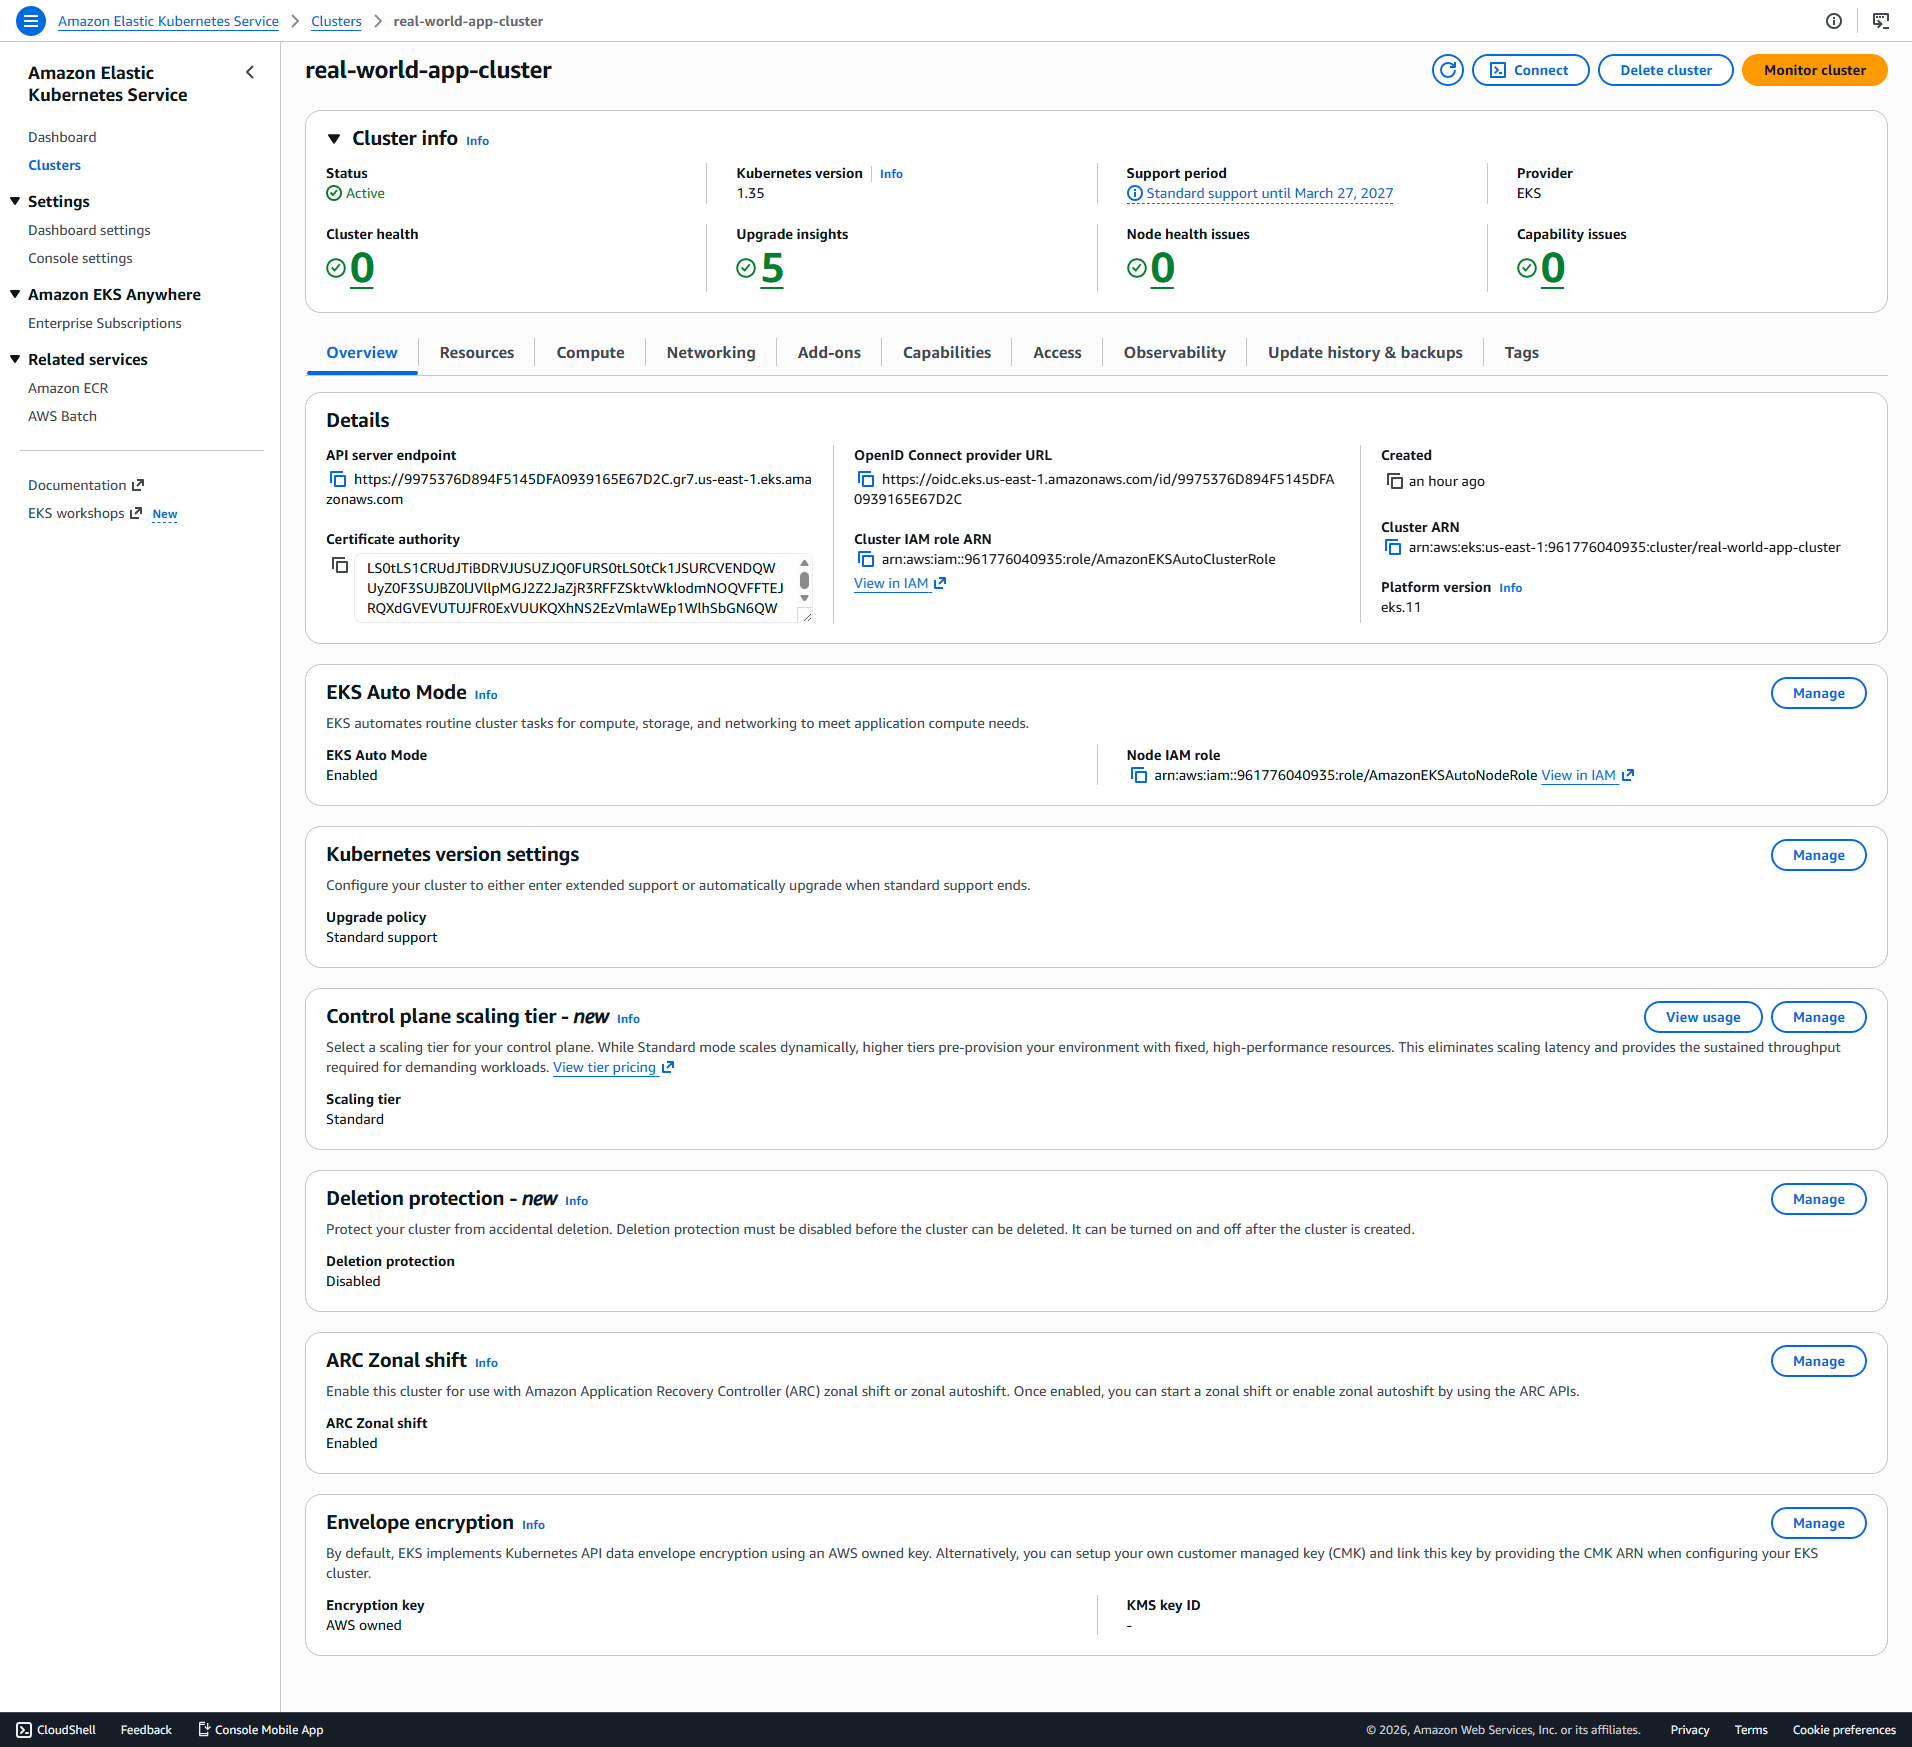Collapse the Related services group
The height and width of the screenshot is (1747, 1912).
(x=15, y=359)
